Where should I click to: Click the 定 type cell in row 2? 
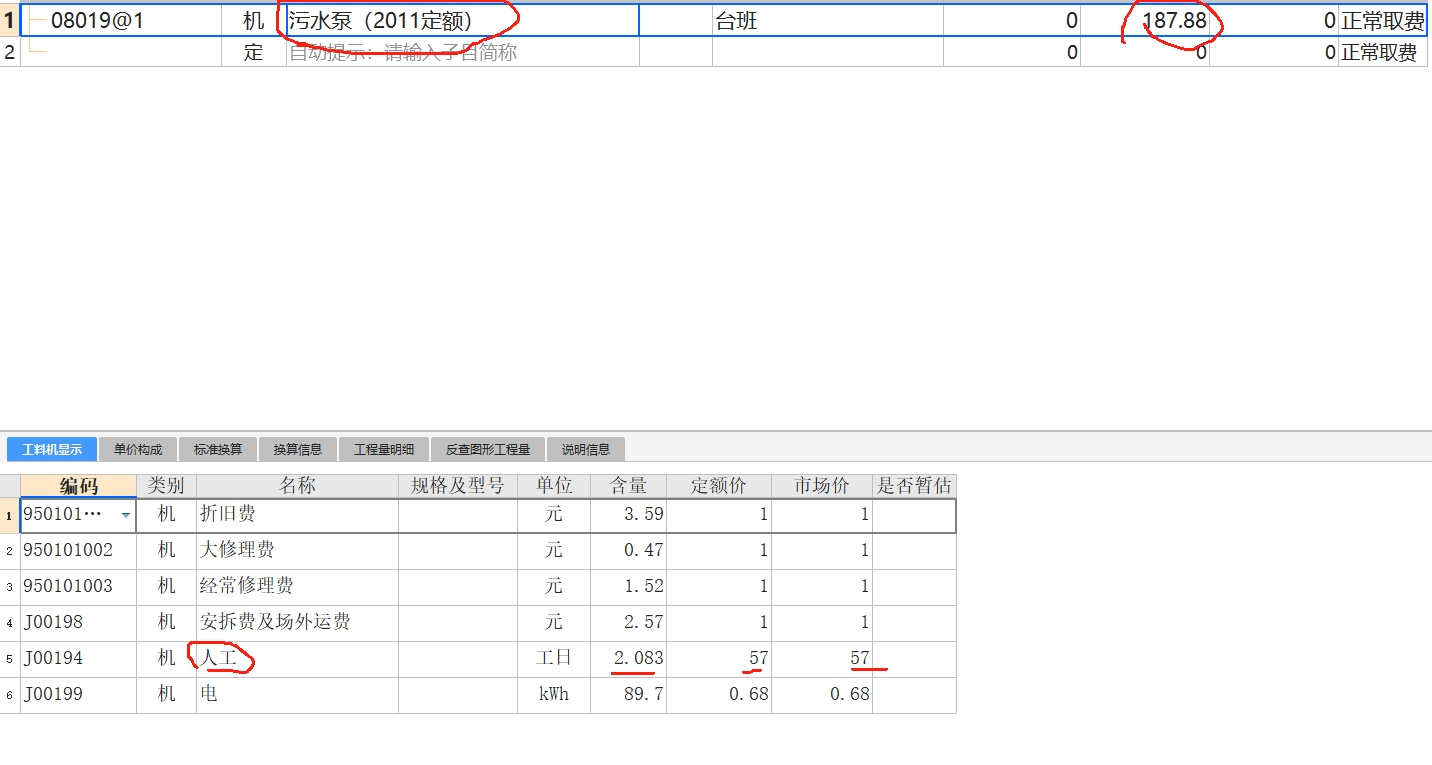pos(253,52)
